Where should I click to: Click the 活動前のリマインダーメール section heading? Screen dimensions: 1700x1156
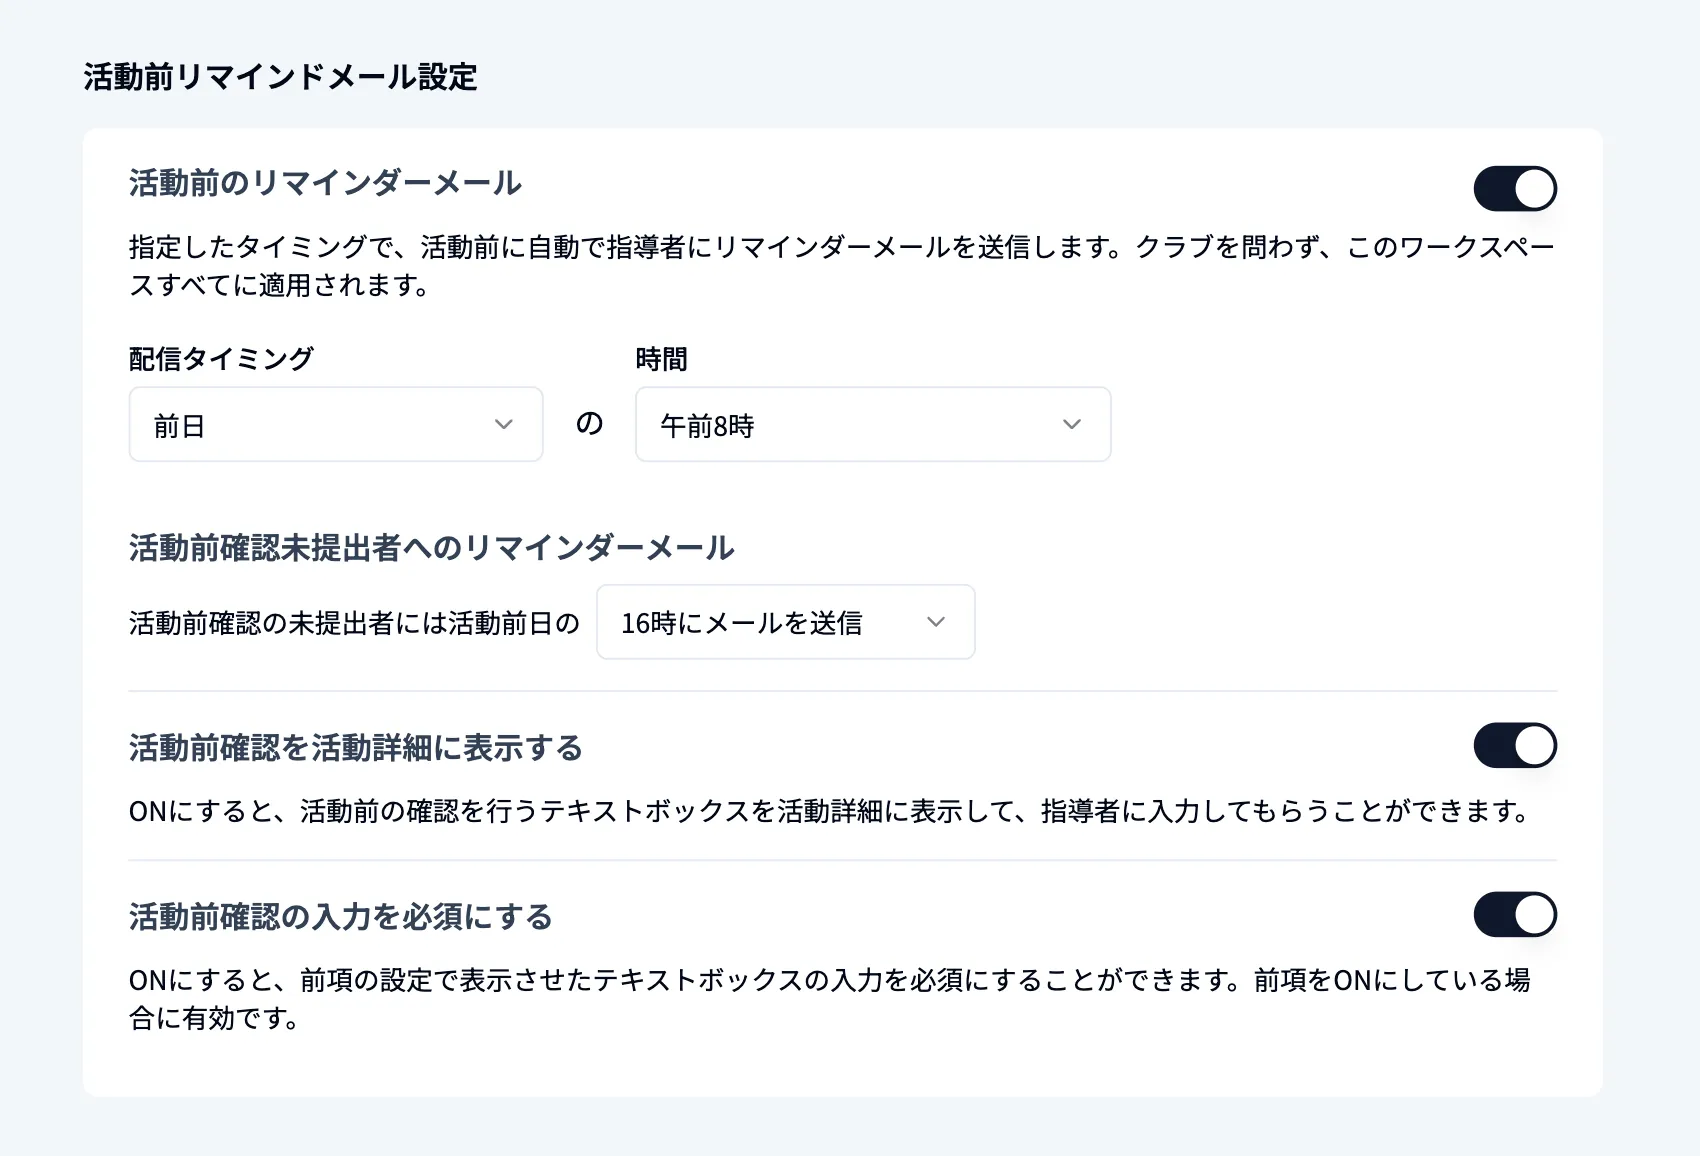(325, 183)
